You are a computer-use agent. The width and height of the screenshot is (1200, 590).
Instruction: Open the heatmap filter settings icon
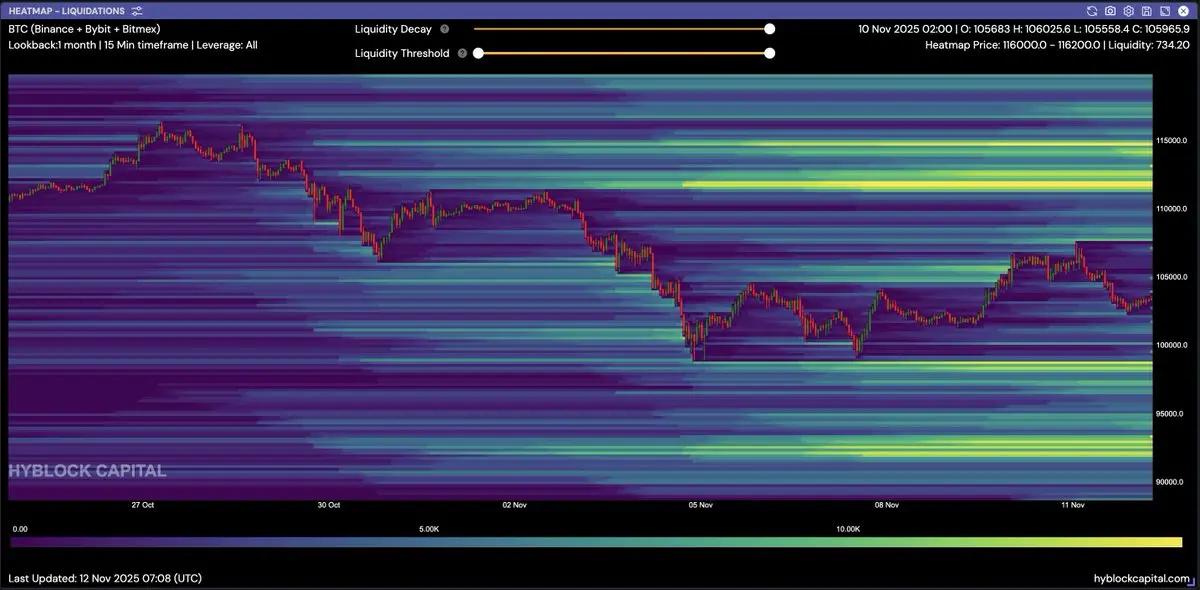pos(137,10)
